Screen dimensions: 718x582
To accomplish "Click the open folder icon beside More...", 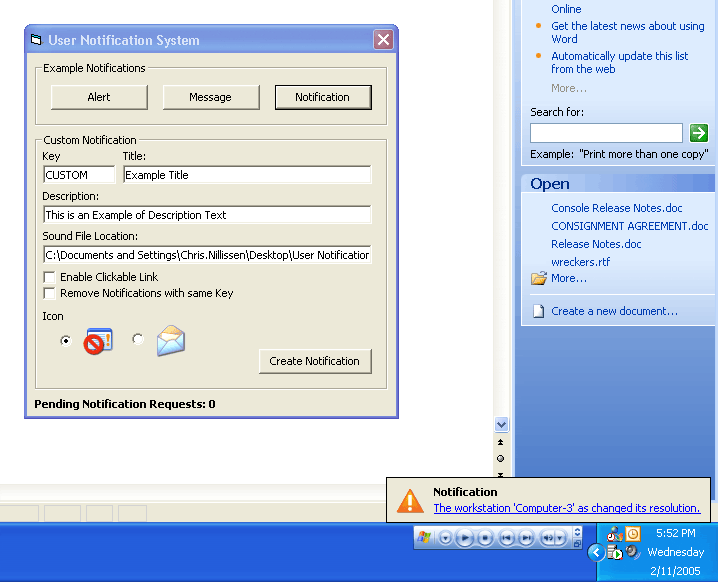I will pos(539,278).
